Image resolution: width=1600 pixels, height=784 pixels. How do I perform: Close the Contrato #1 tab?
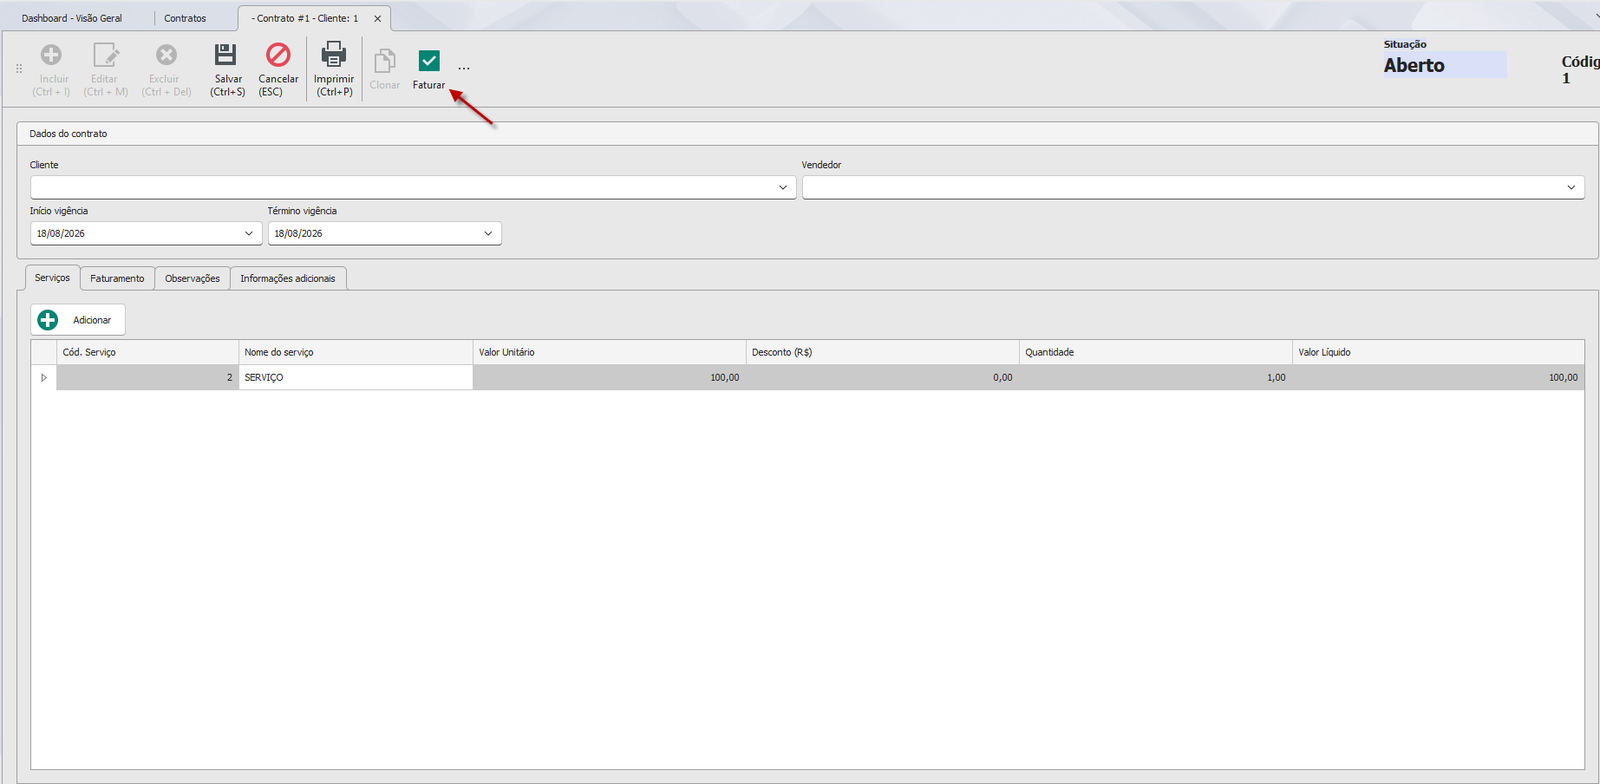pos(377,19)
